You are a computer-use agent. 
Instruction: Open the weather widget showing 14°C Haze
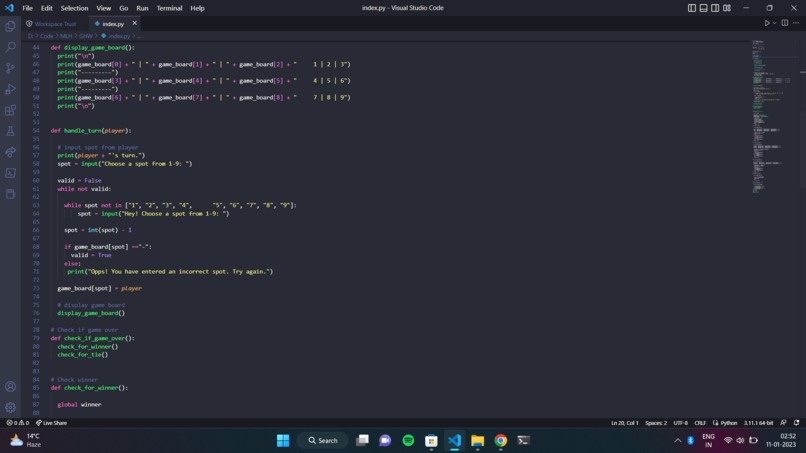point(26,440)
